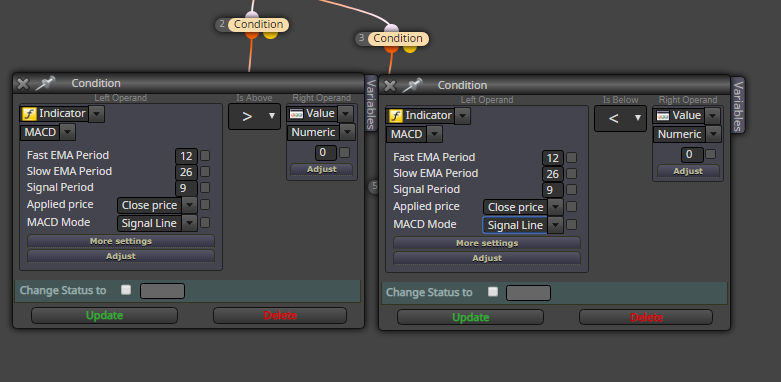The image size is (781, 382).
Task: Click Right Operand Adjust button in right panel
Action: pyautogui.click(x=688, y=171)
